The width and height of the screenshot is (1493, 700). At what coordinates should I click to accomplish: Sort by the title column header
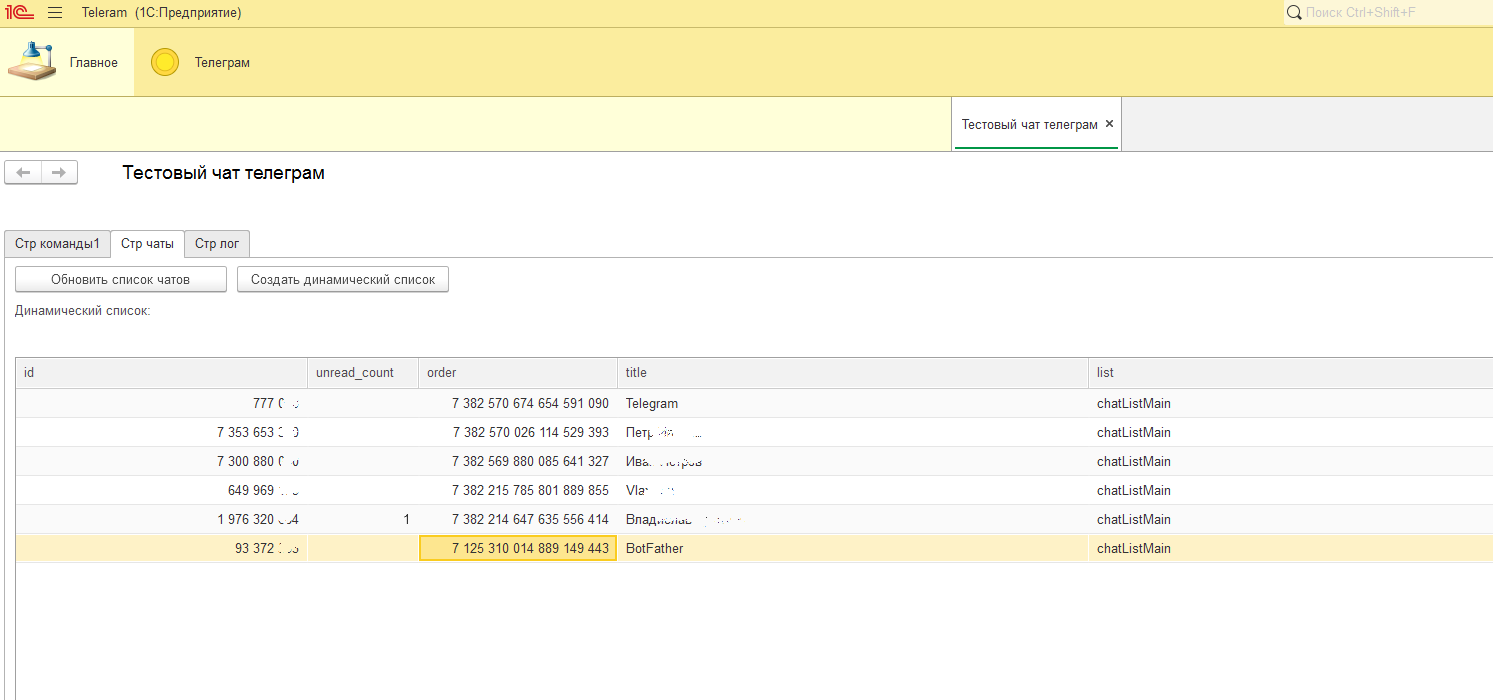852,372
